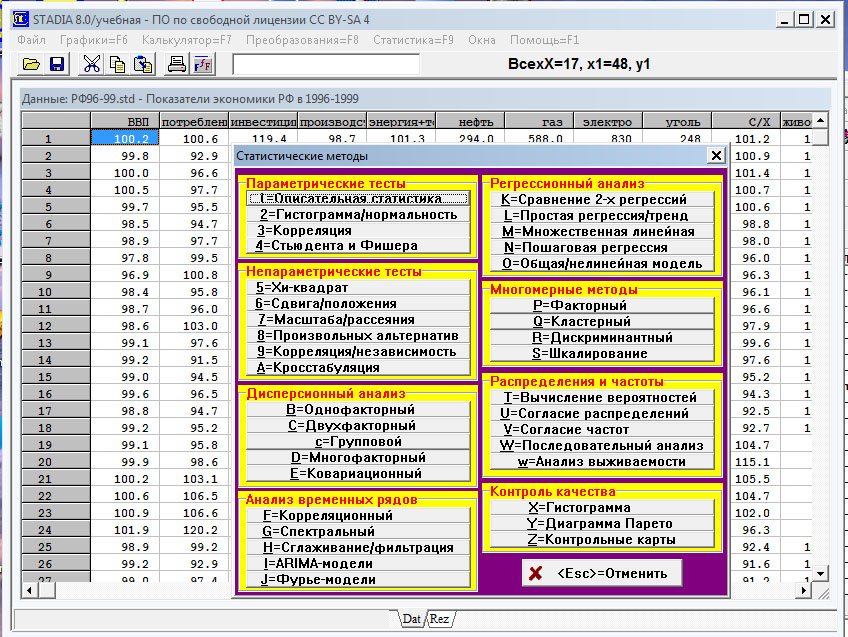Screen dimensions: 848x637
Task: Close the Статистические методы dialog
Action: coord(715,156)
